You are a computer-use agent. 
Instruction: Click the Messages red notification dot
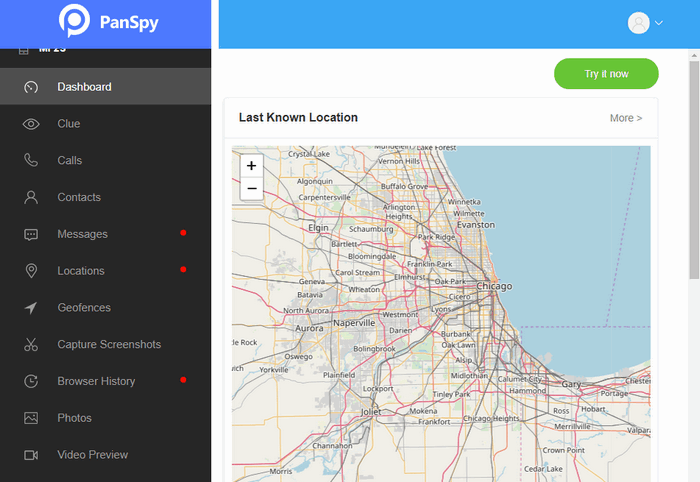pos(183,233)
